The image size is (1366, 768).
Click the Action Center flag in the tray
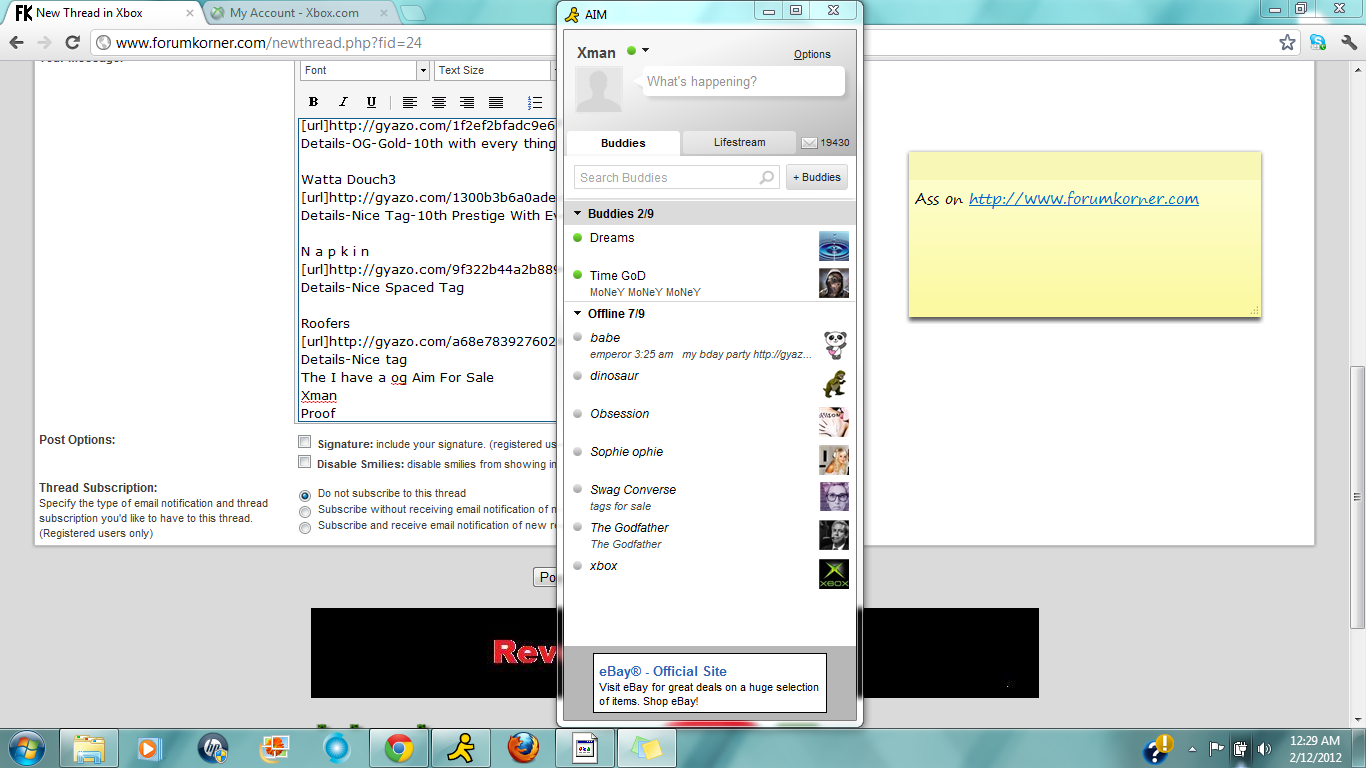pos(1217,748)
